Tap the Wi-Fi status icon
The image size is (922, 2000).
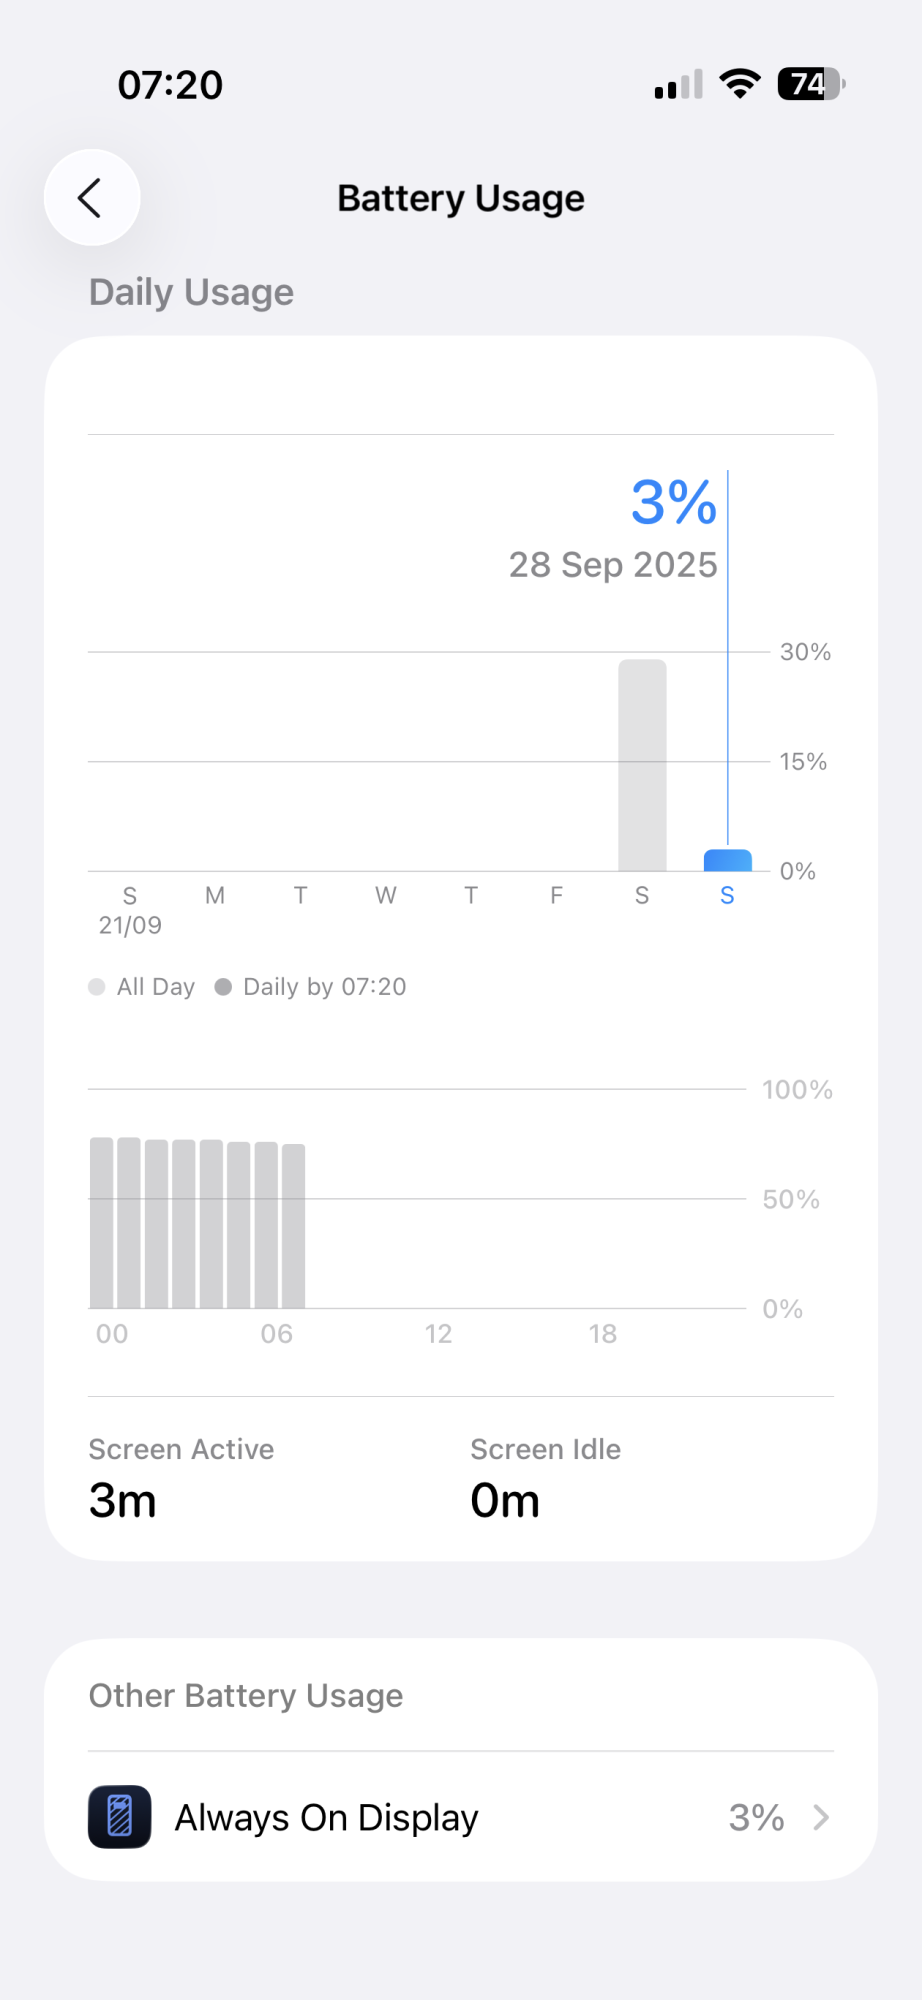[x=740, y=84]
